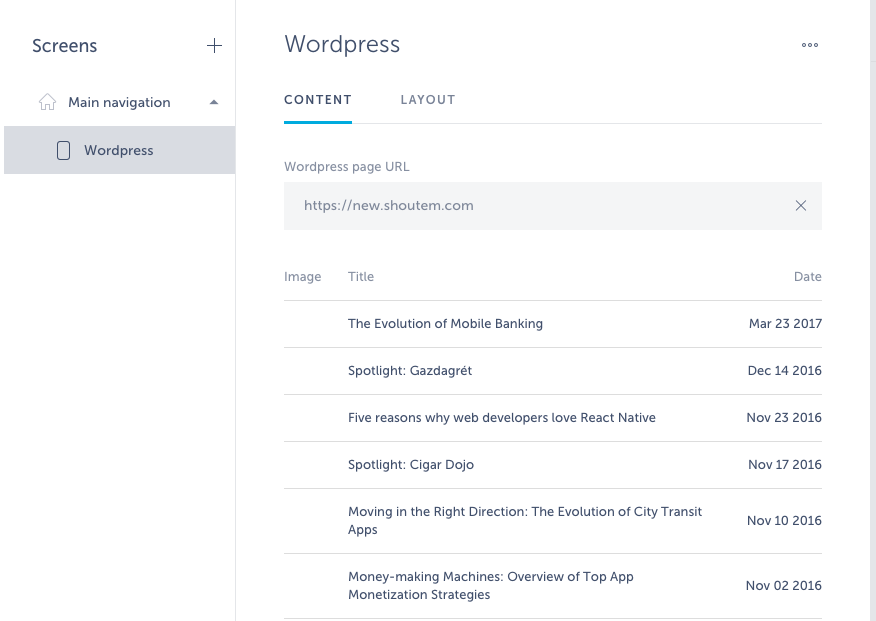Image resolution: width=876 pixels, height=621 pixels.
Task: Switch to the LAYOUT tab
Action: click(x=428, y=100)
